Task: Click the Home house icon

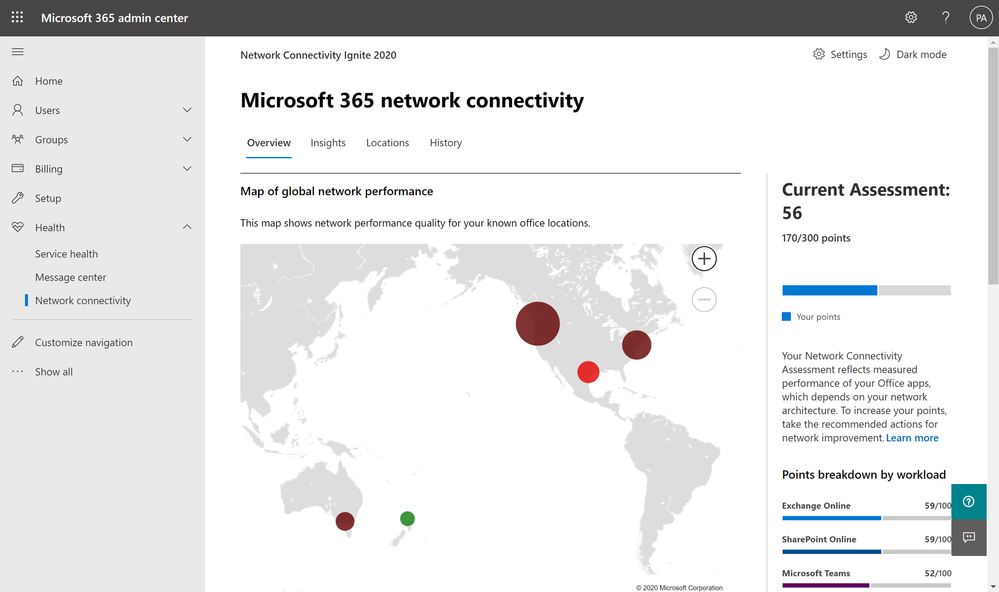Action: tap(18, 81)
